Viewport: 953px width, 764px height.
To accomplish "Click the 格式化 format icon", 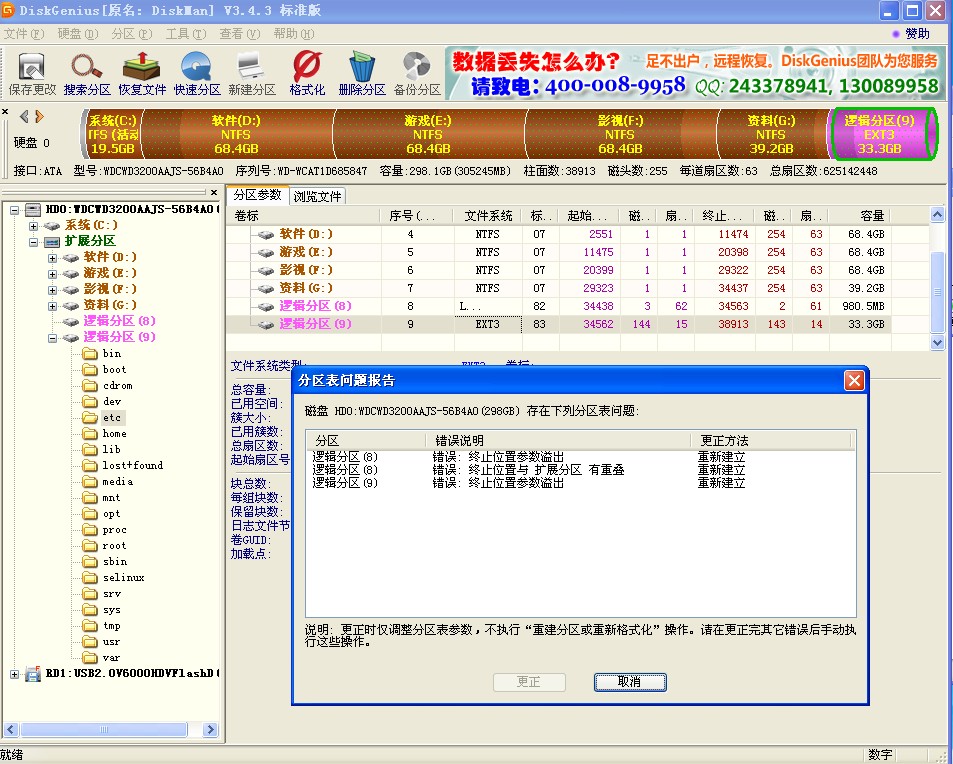I will [307, 74].
